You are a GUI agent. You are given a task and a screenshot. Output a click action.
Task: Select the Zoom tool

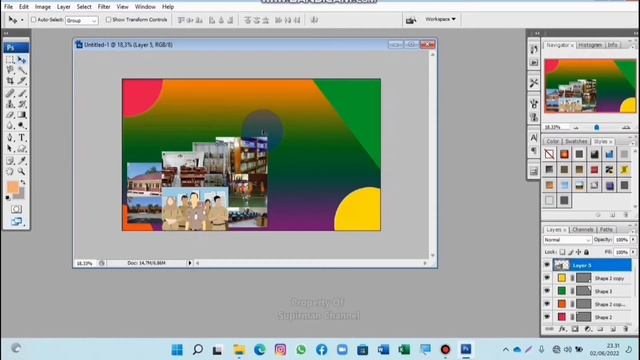click(22, 171)
